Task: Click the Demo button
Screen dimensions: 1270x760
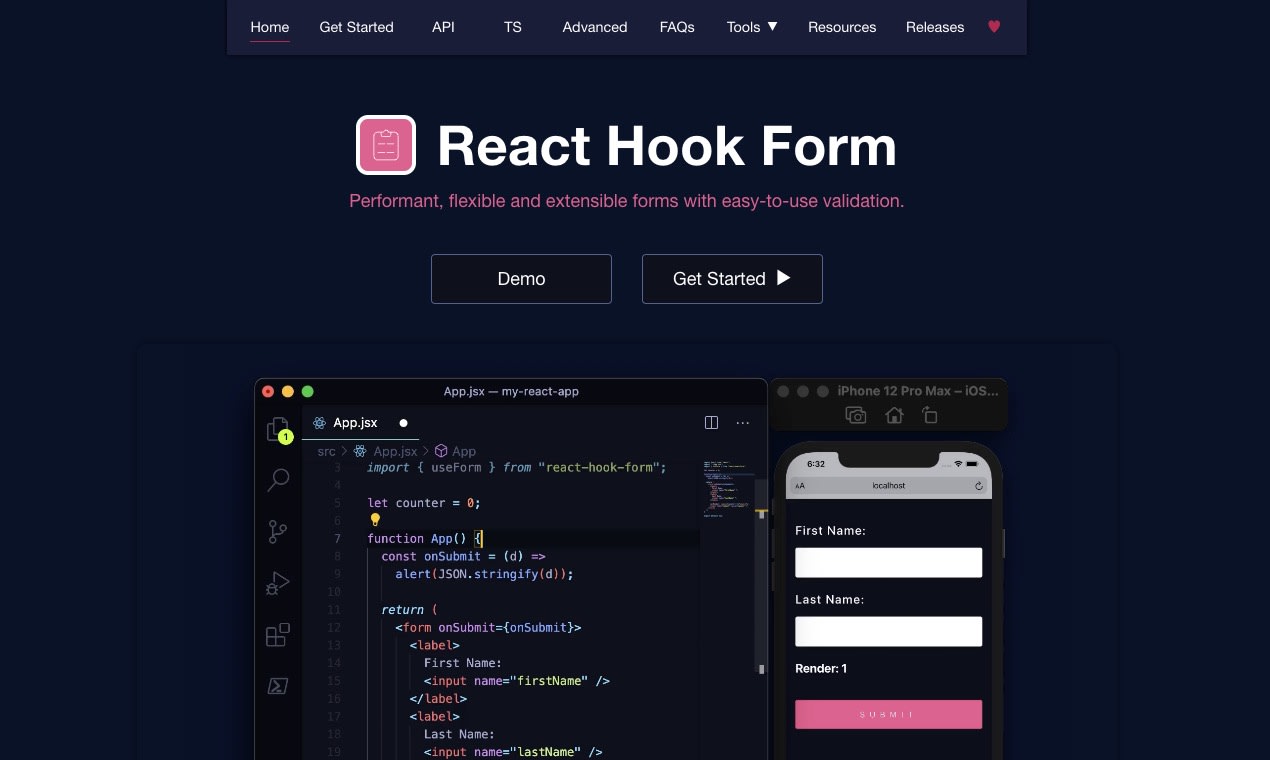Action: pos(521,279)
